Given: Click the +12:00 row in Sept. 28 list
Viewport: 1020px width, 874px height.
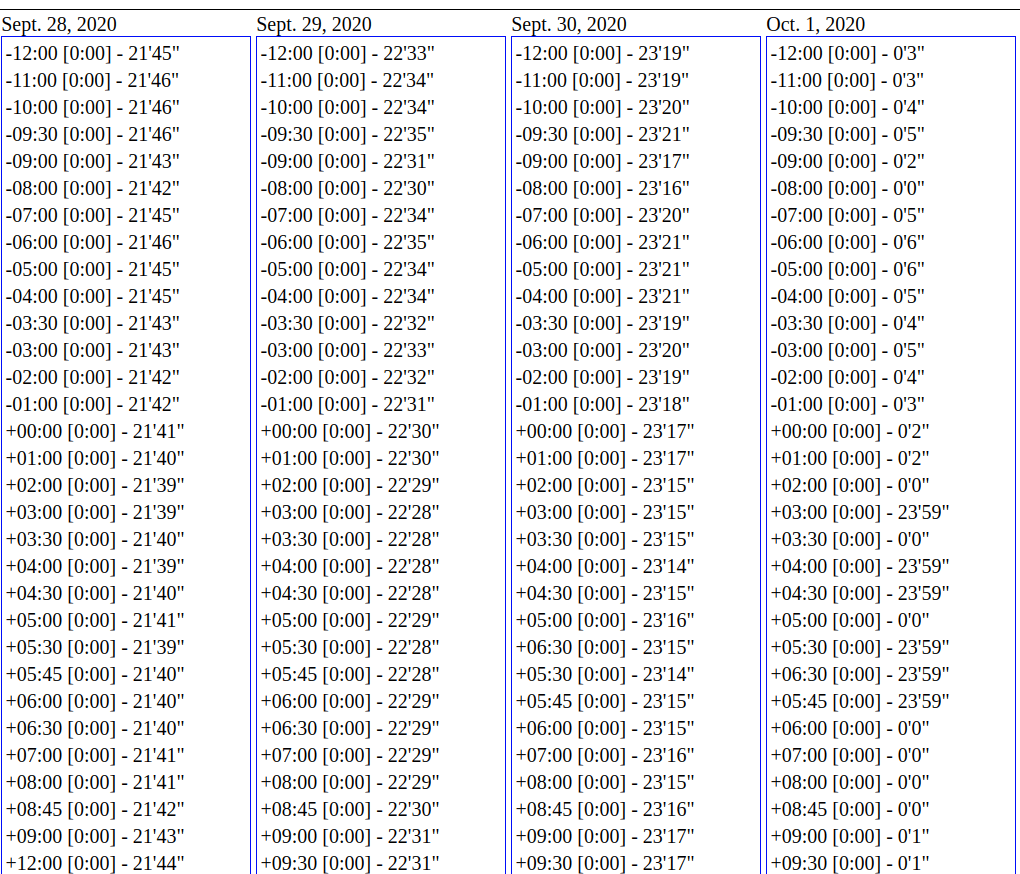Looking at the screenshot, I should coord(95,863).
